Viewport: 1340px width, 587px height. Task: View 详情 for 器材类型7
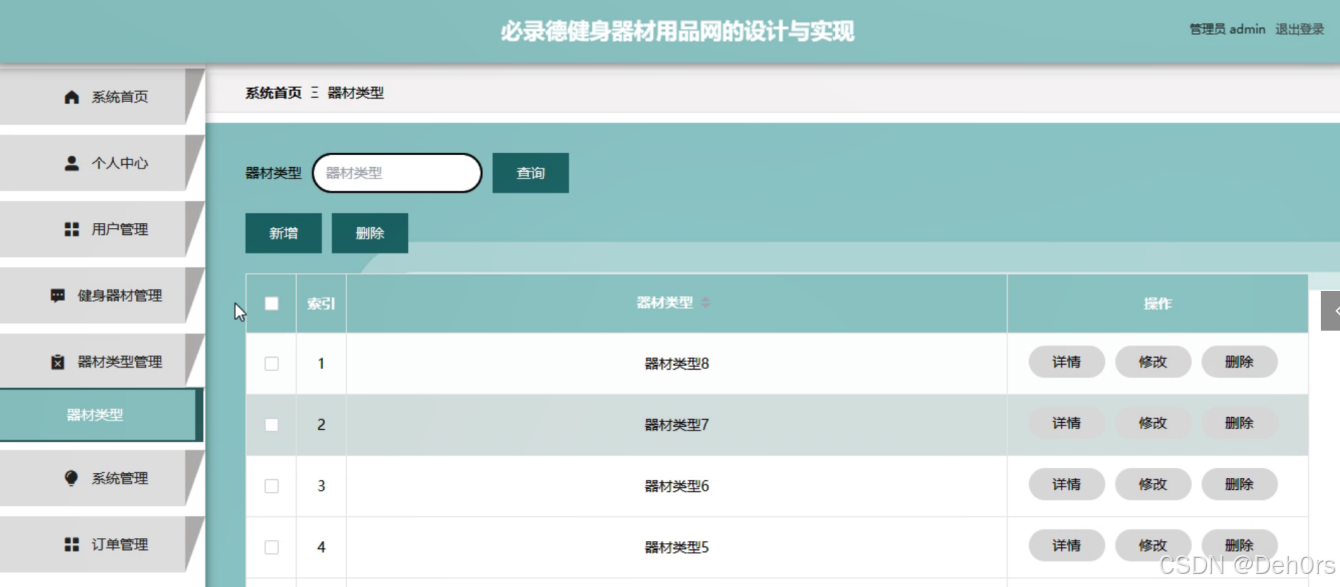click(x=1067, y=423)
